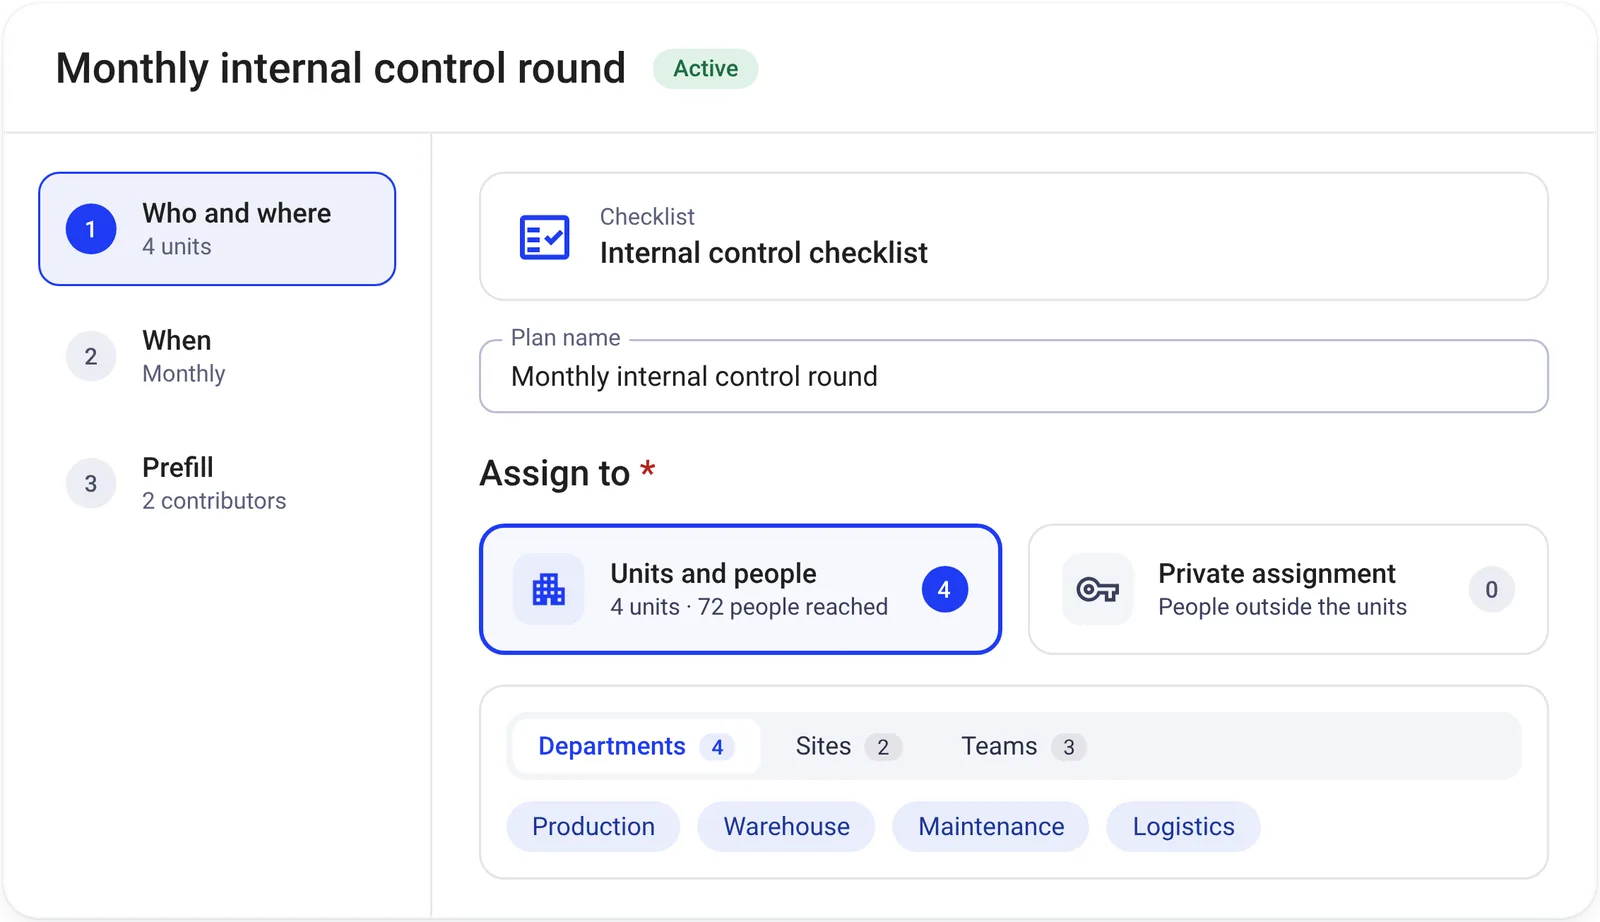Screen dimensions: 1600x922
Task: Click the checklist icon beside Internal control checklist
Action: [545, 237]
